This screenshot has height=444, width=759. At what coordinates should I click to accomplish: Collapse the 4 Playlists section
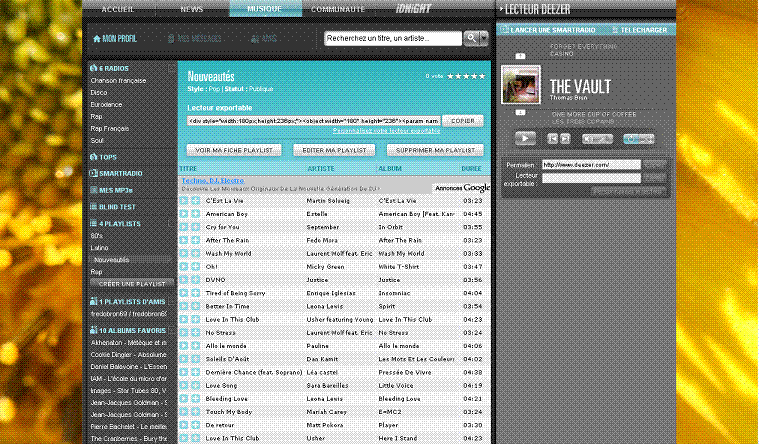pos(171,224)
